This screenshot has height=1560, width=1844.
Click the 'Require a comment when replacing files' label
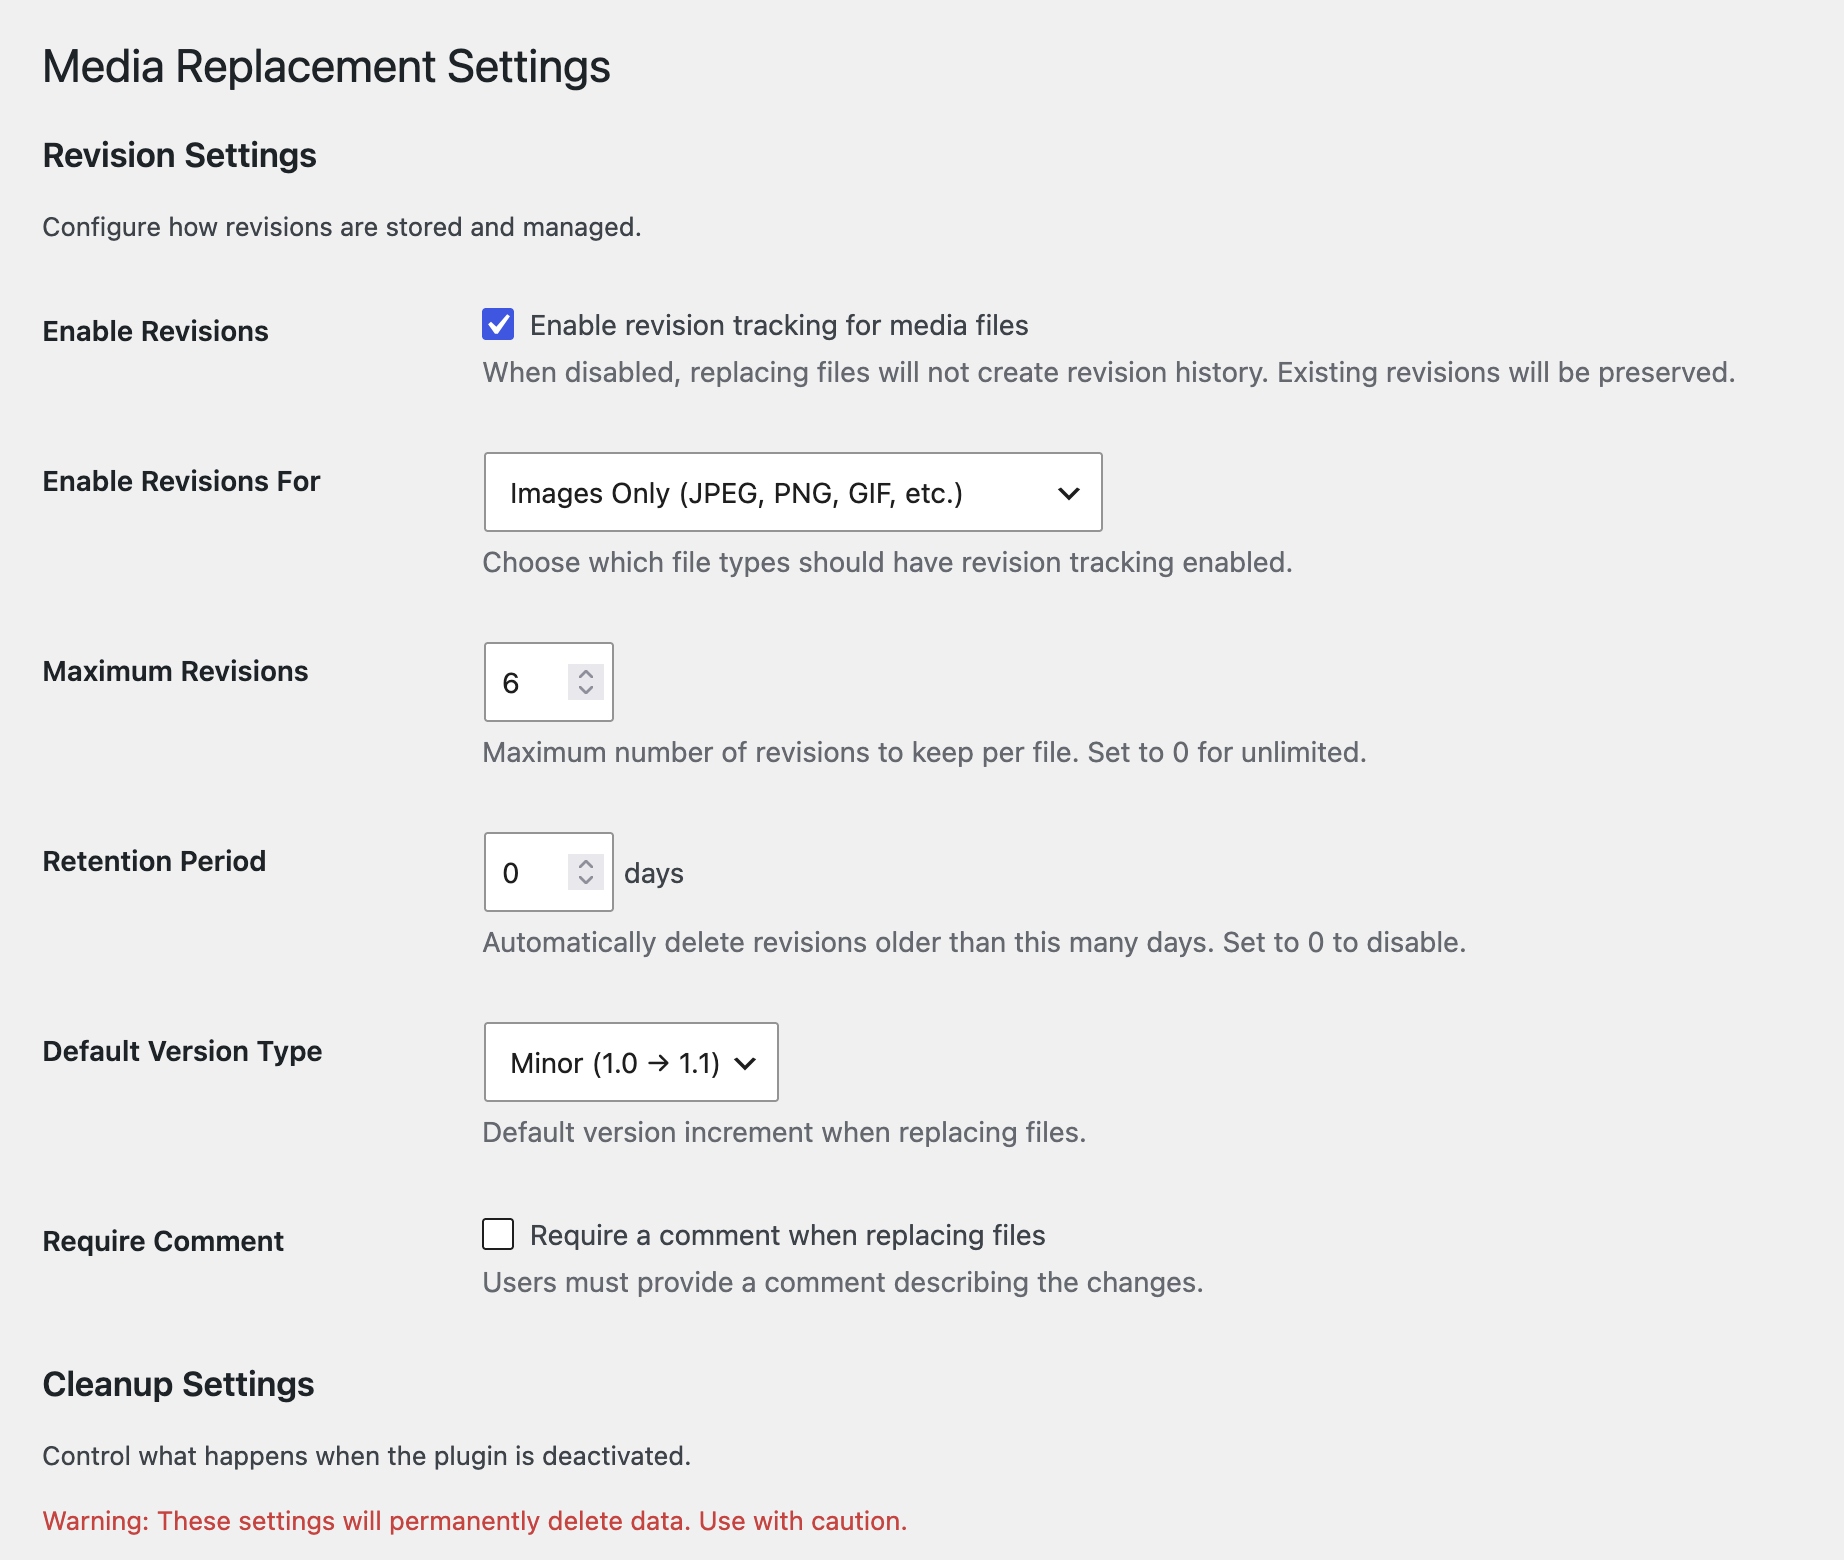pos(787,1235)
